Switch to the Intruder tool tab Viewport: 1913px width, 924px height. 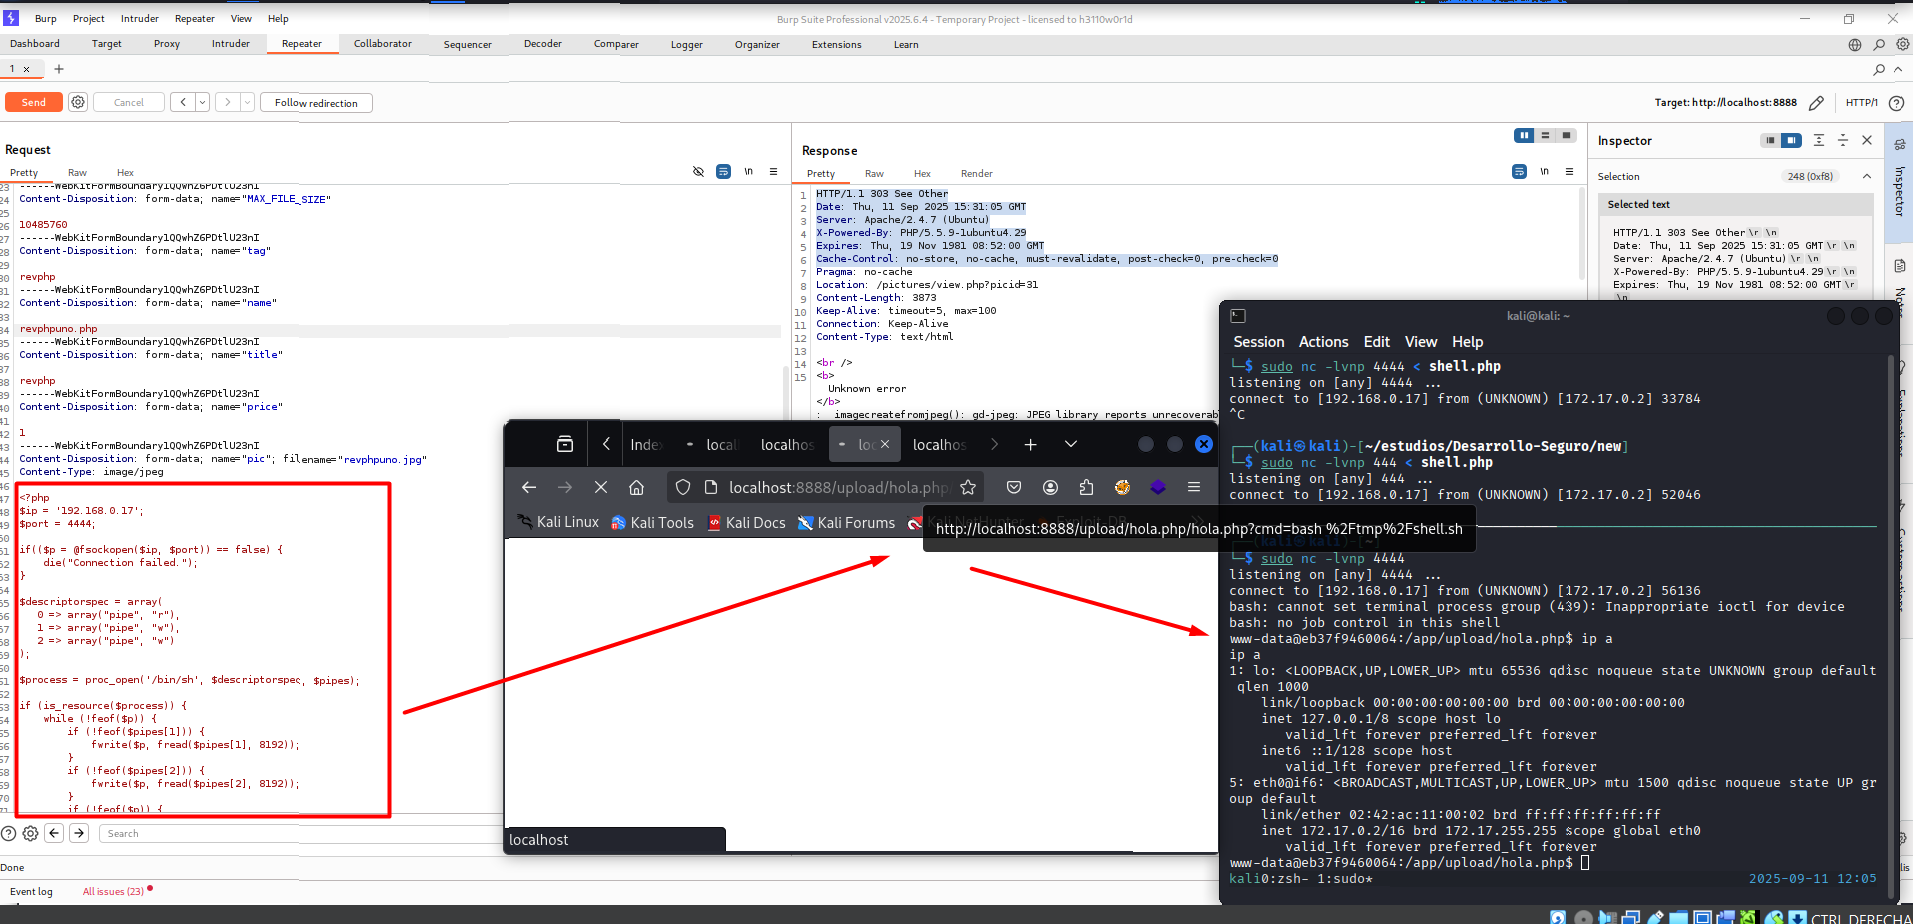231,44
